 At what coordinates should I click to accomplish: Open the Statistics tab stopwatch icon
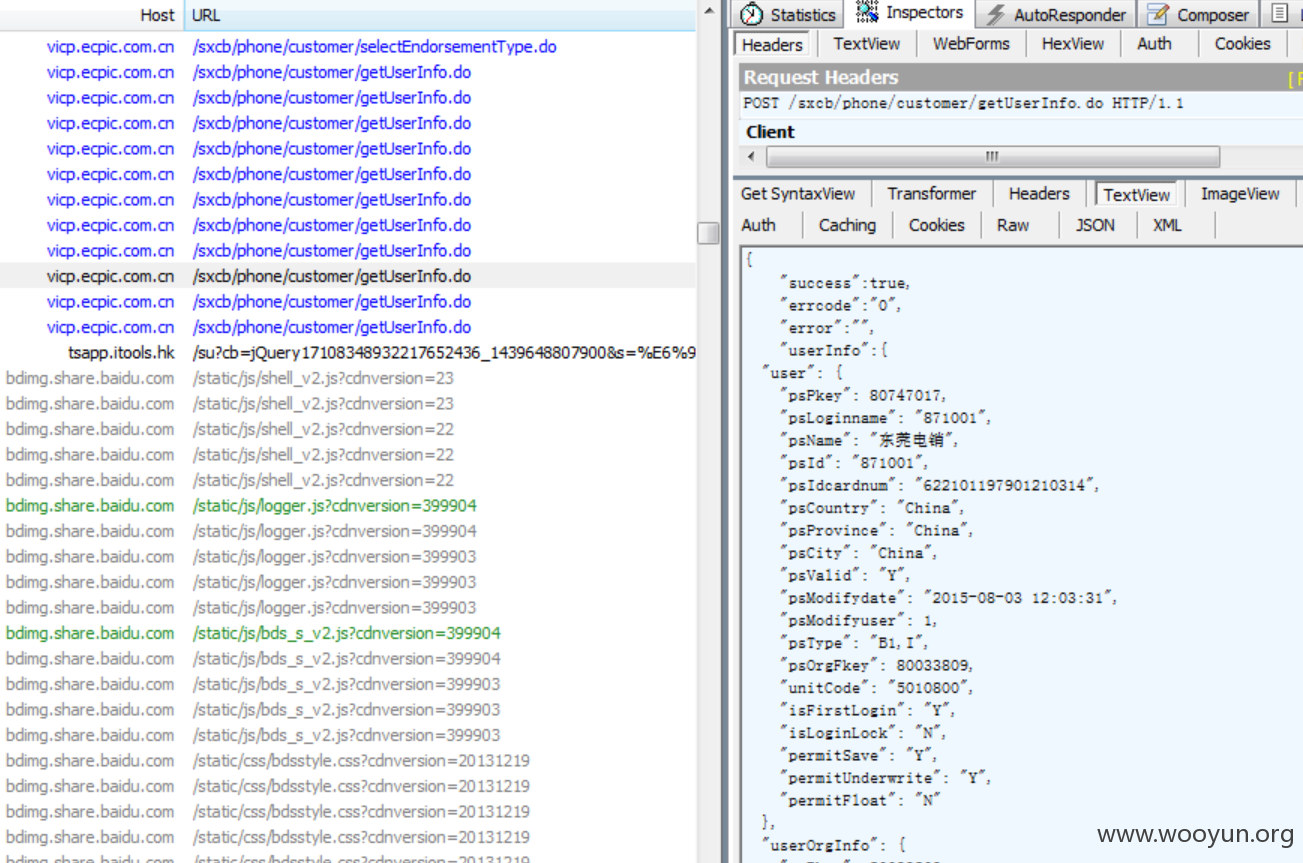pyautogui.click(x=752, y=15)
